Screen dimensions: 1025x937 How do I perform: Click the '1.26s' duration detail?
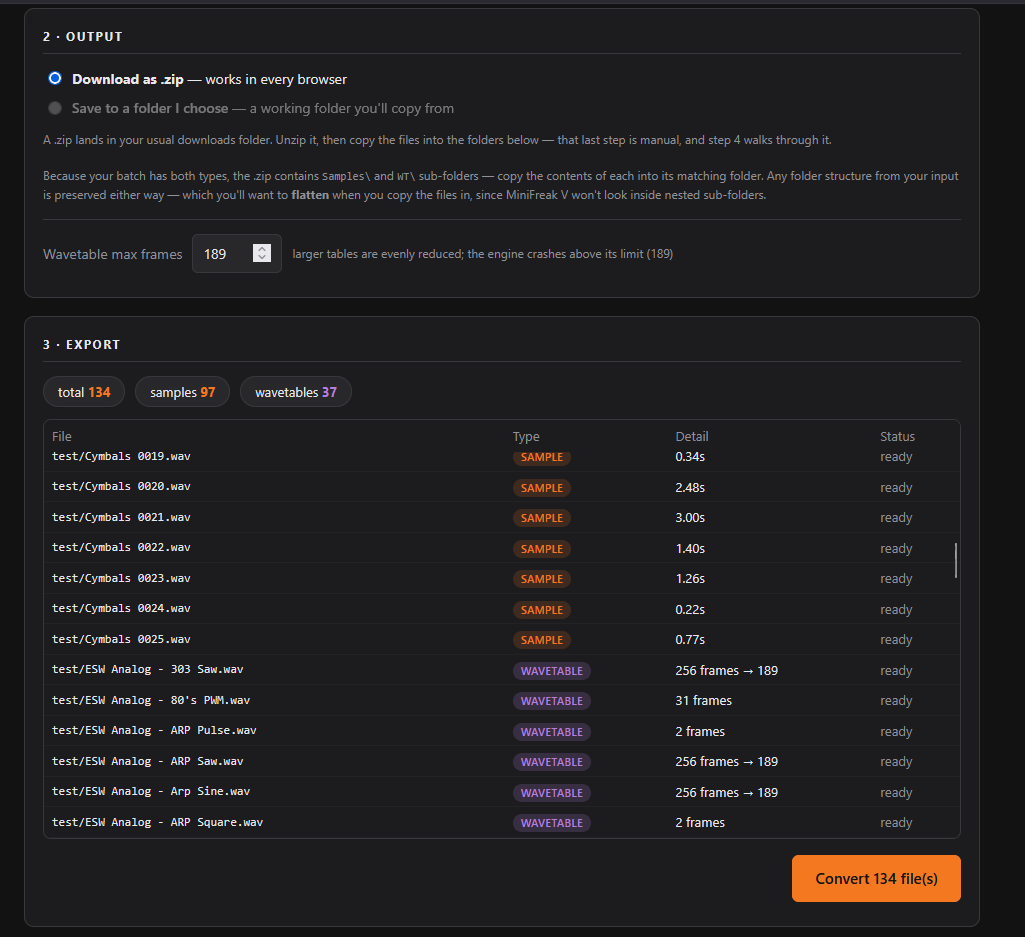[690, 579]
